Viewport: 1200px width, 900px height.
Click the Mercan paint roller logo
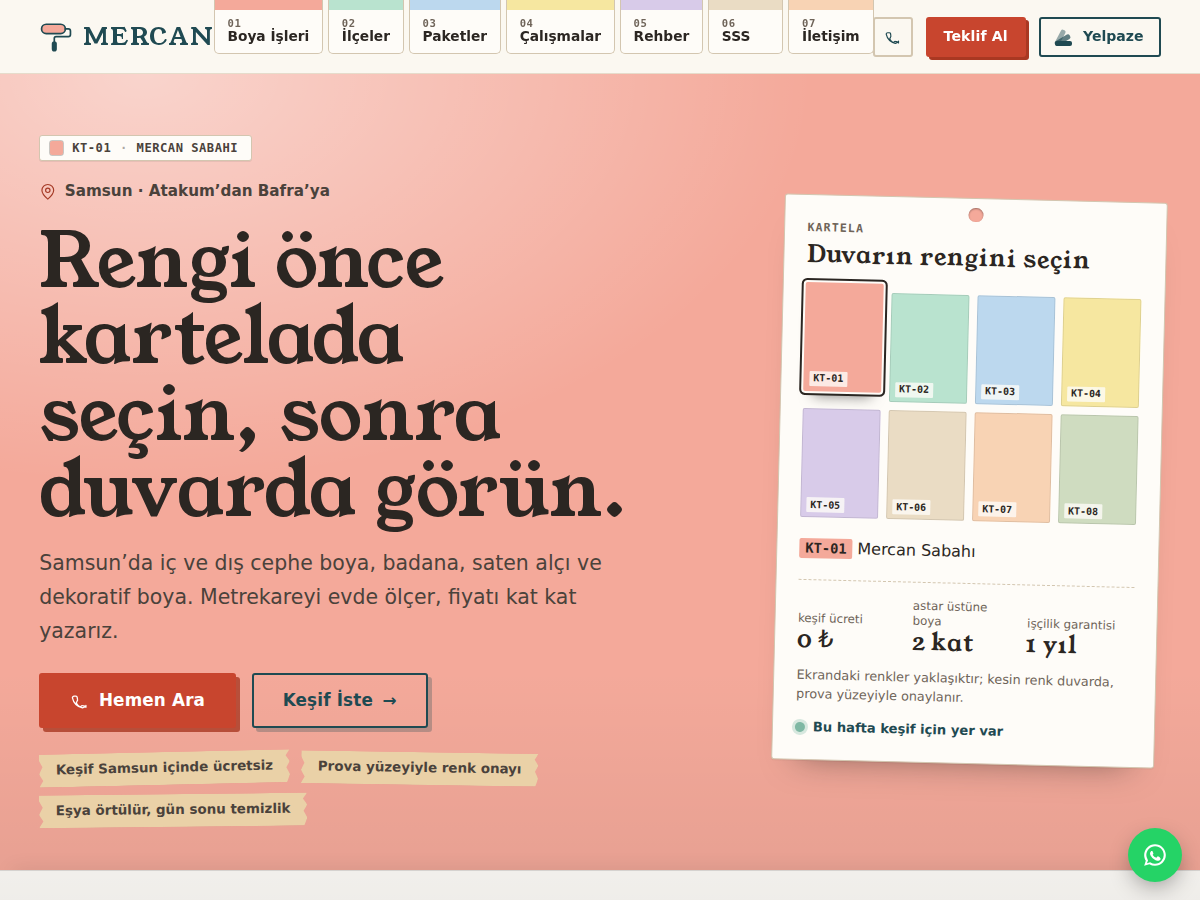[127, 37]
